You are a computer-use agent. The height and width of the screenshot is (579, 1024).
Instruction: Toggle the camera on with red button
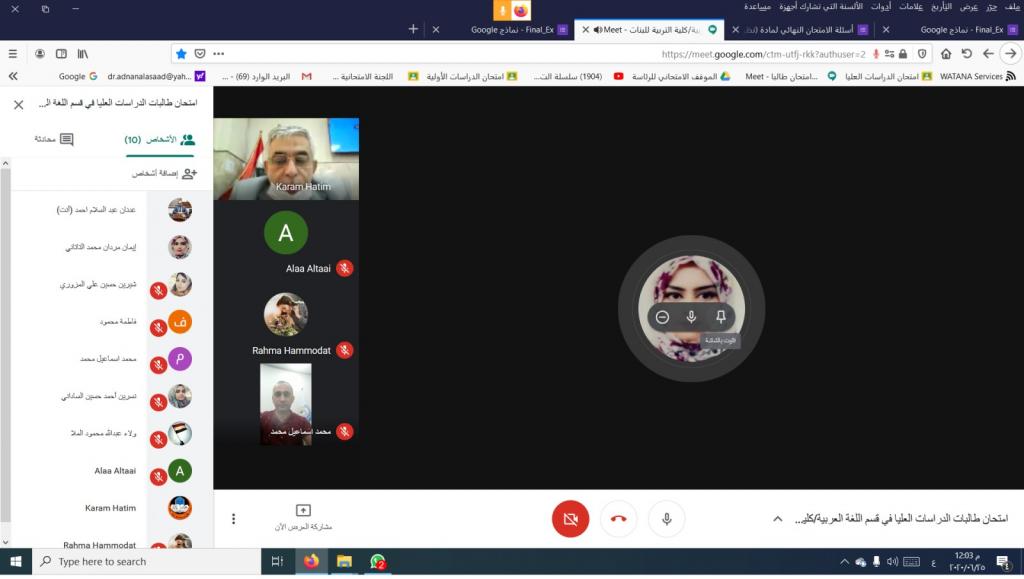570,519
